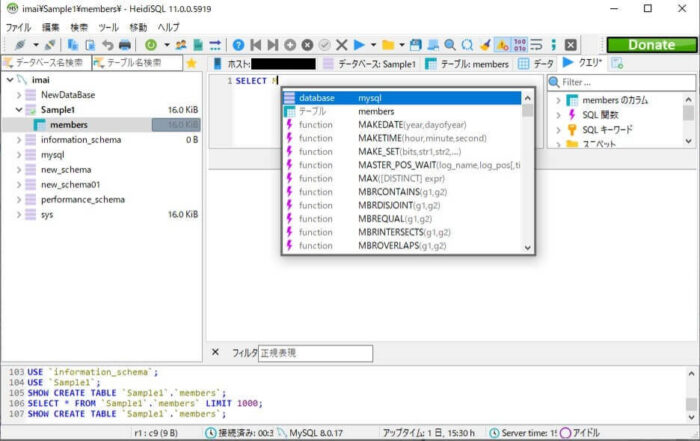
Task: Click the テーブル名検索 filter field
Action: 138,63
